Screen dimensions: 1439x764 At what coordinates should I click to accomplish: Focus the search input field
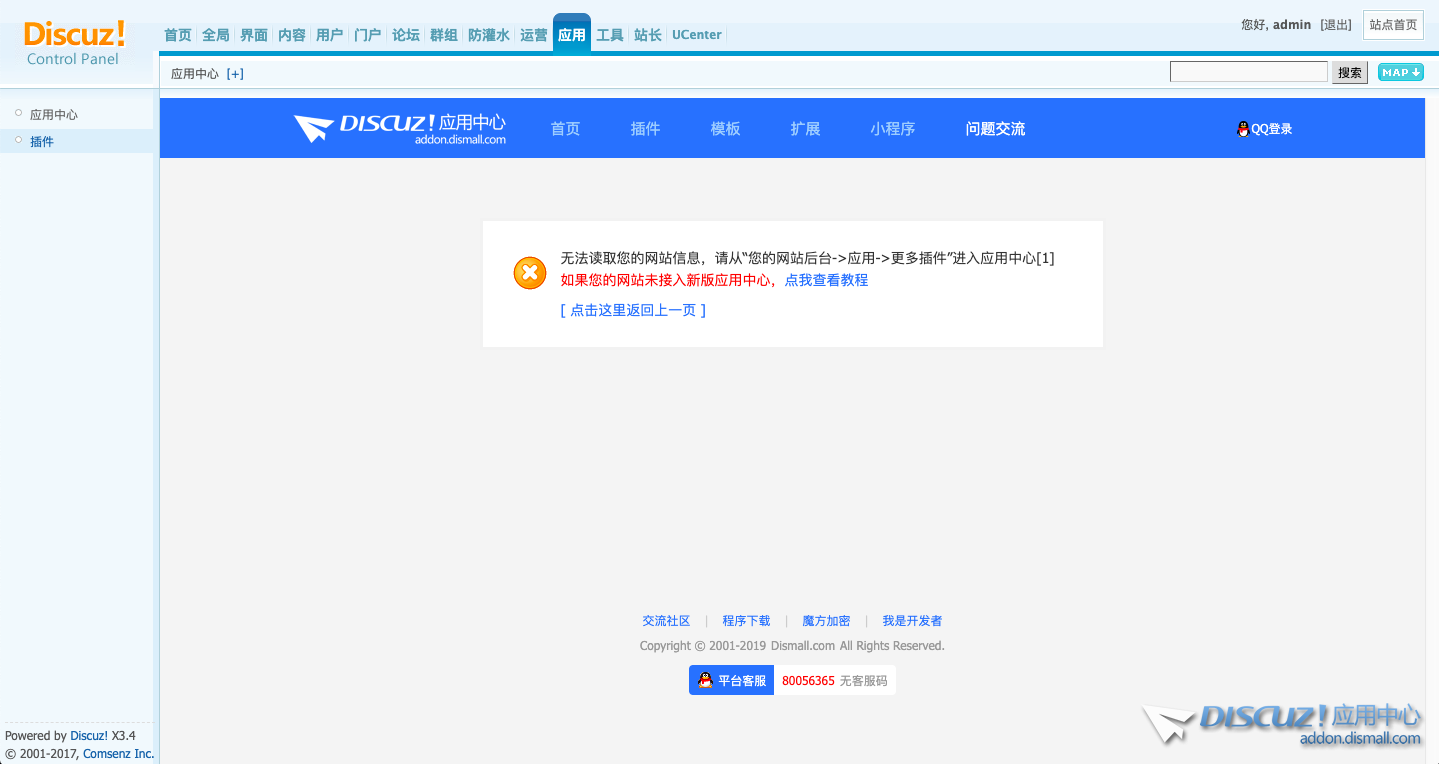[1248, 72]
